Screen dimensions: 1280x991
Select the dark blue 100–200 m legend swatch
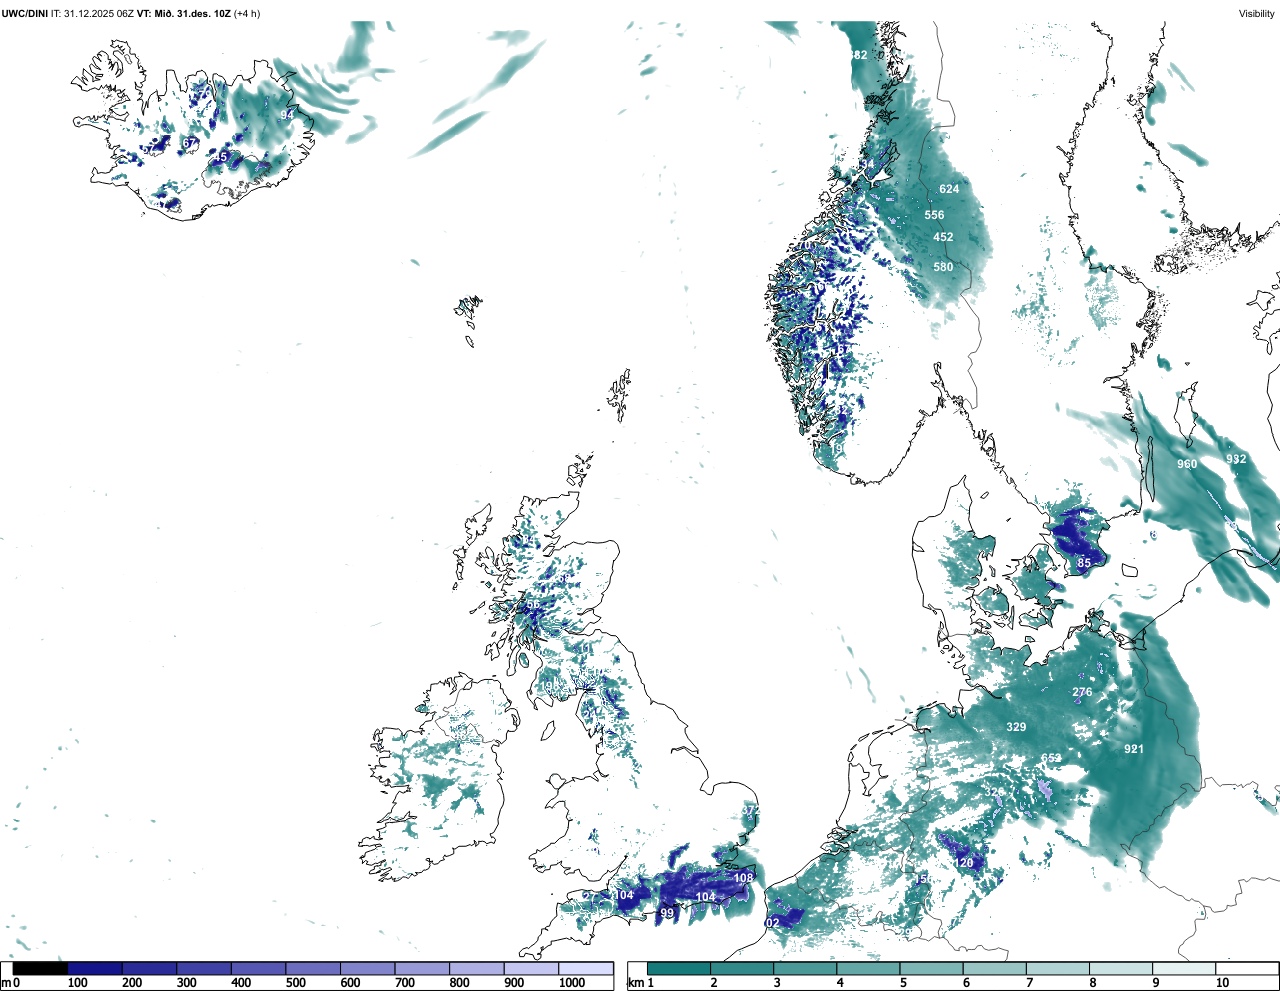click(x=95, y=968)
